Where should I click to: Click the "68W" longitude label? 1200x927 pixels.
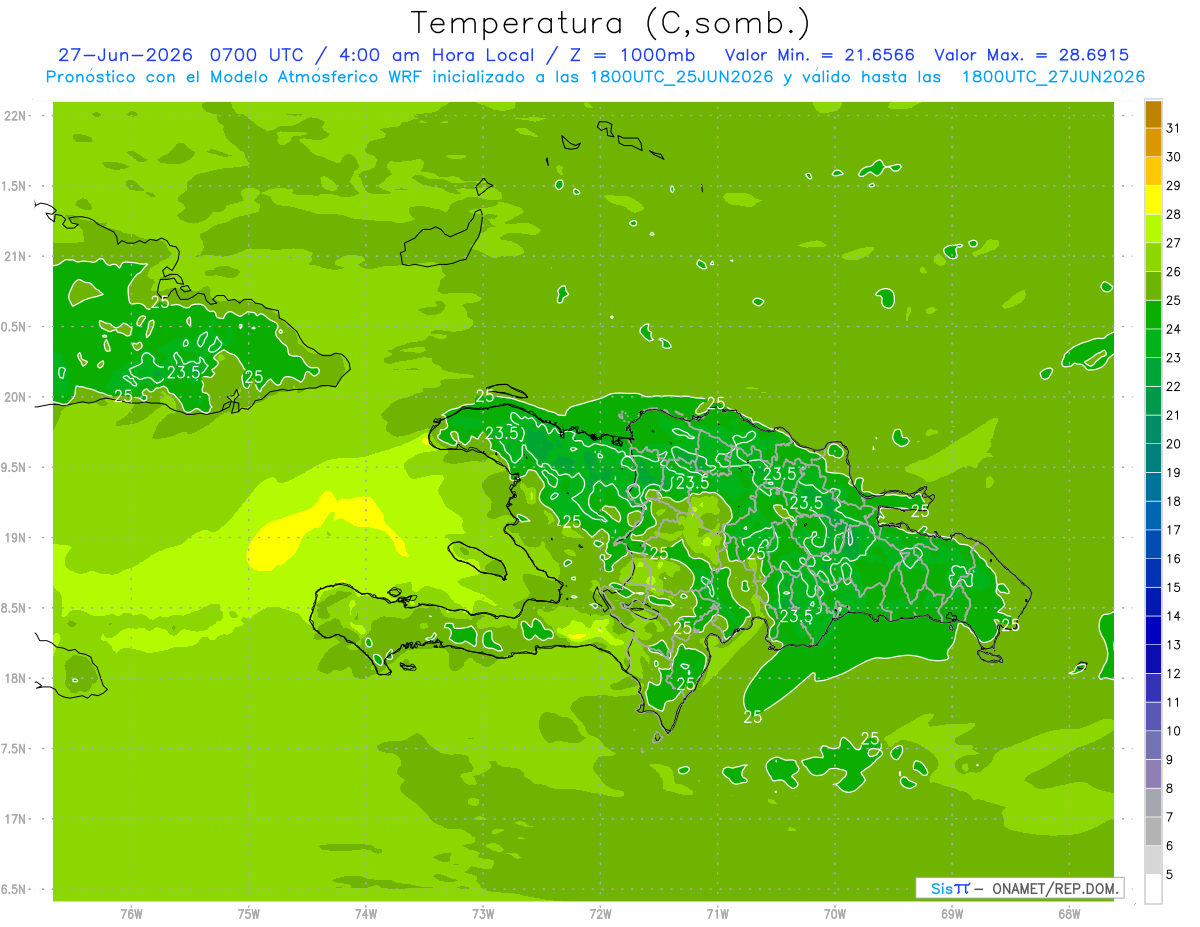(x=1069, y=914)
